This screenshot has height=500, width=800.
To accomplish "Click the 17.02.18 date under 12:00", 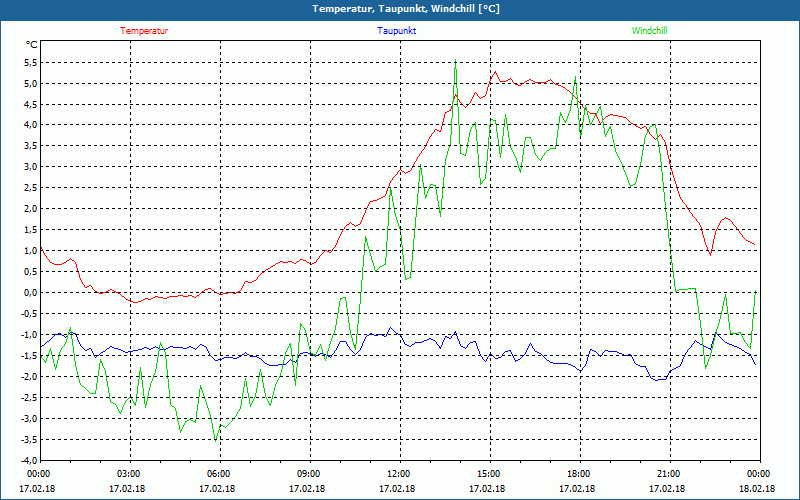I will pos(397,489).
